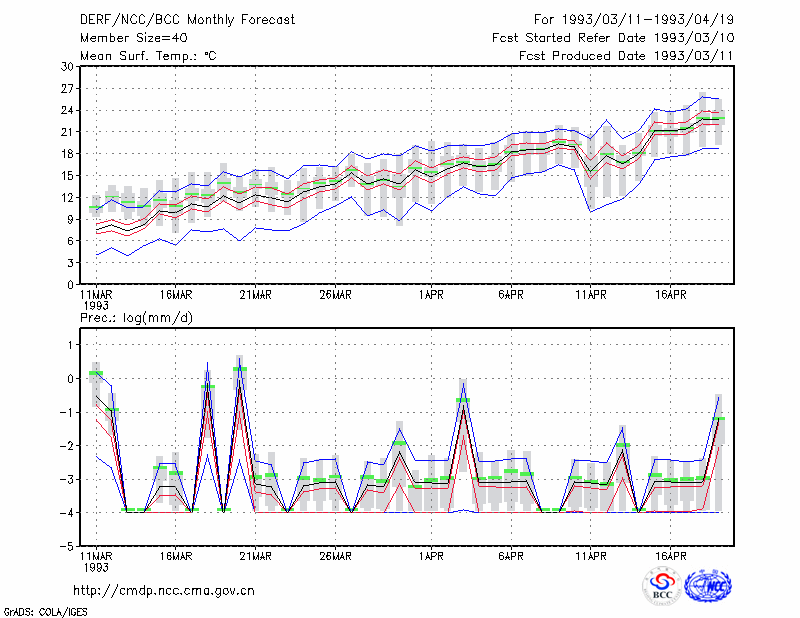
Task: Click the forecast period 1993/03/11-1993/04/19 text
Action: [x=634, y=20]
